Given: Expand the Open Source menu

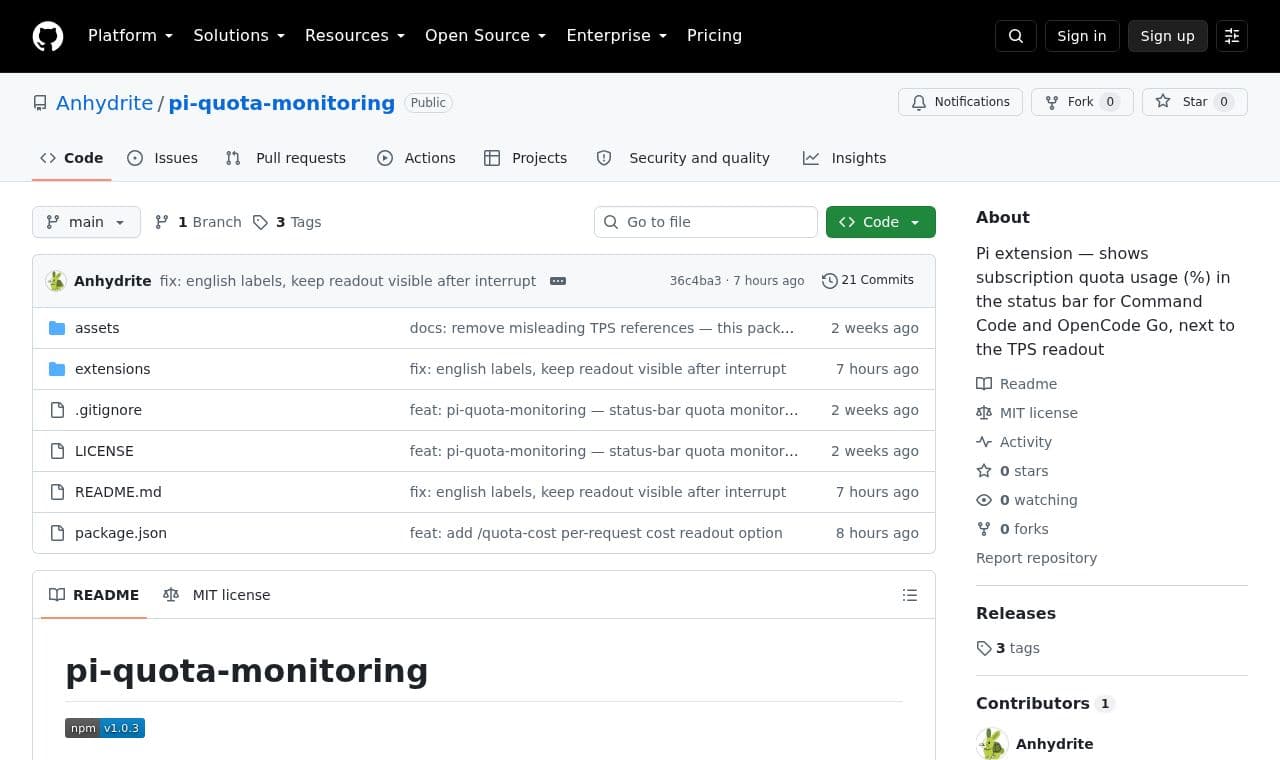Looking at the screenshot, I should pos(486,36).
